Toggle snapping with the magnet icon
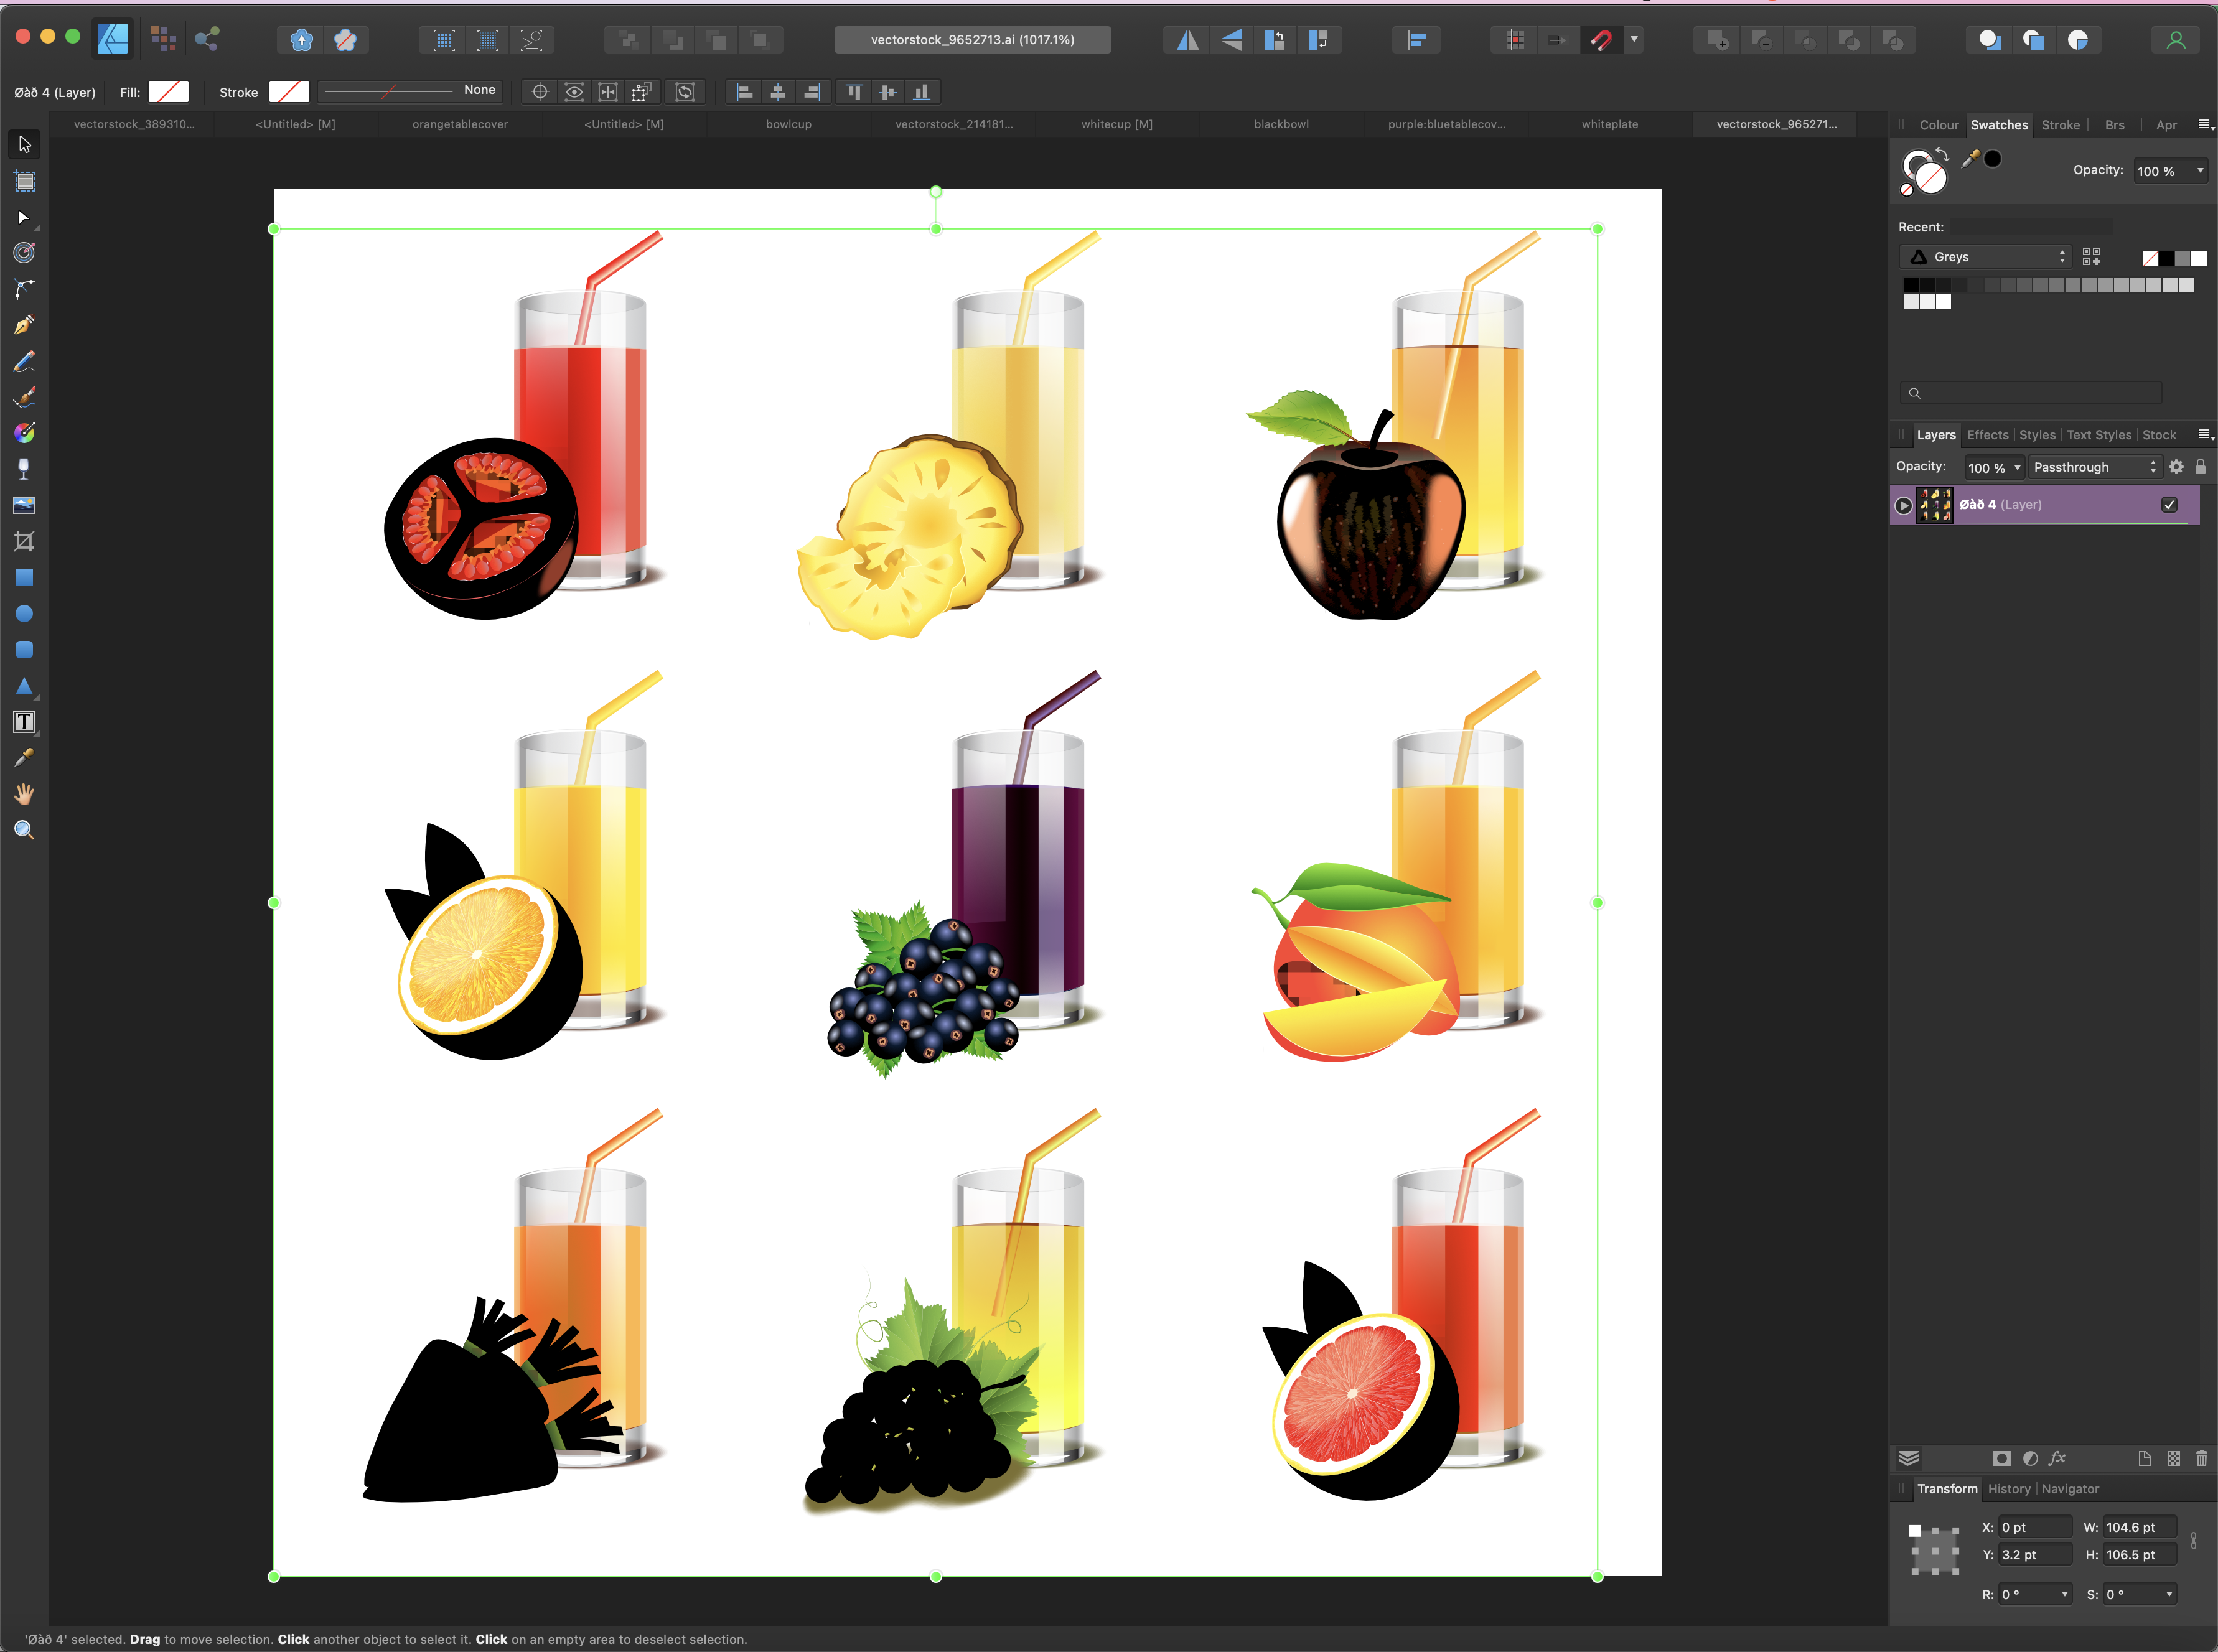 [x=1601, y=40]
